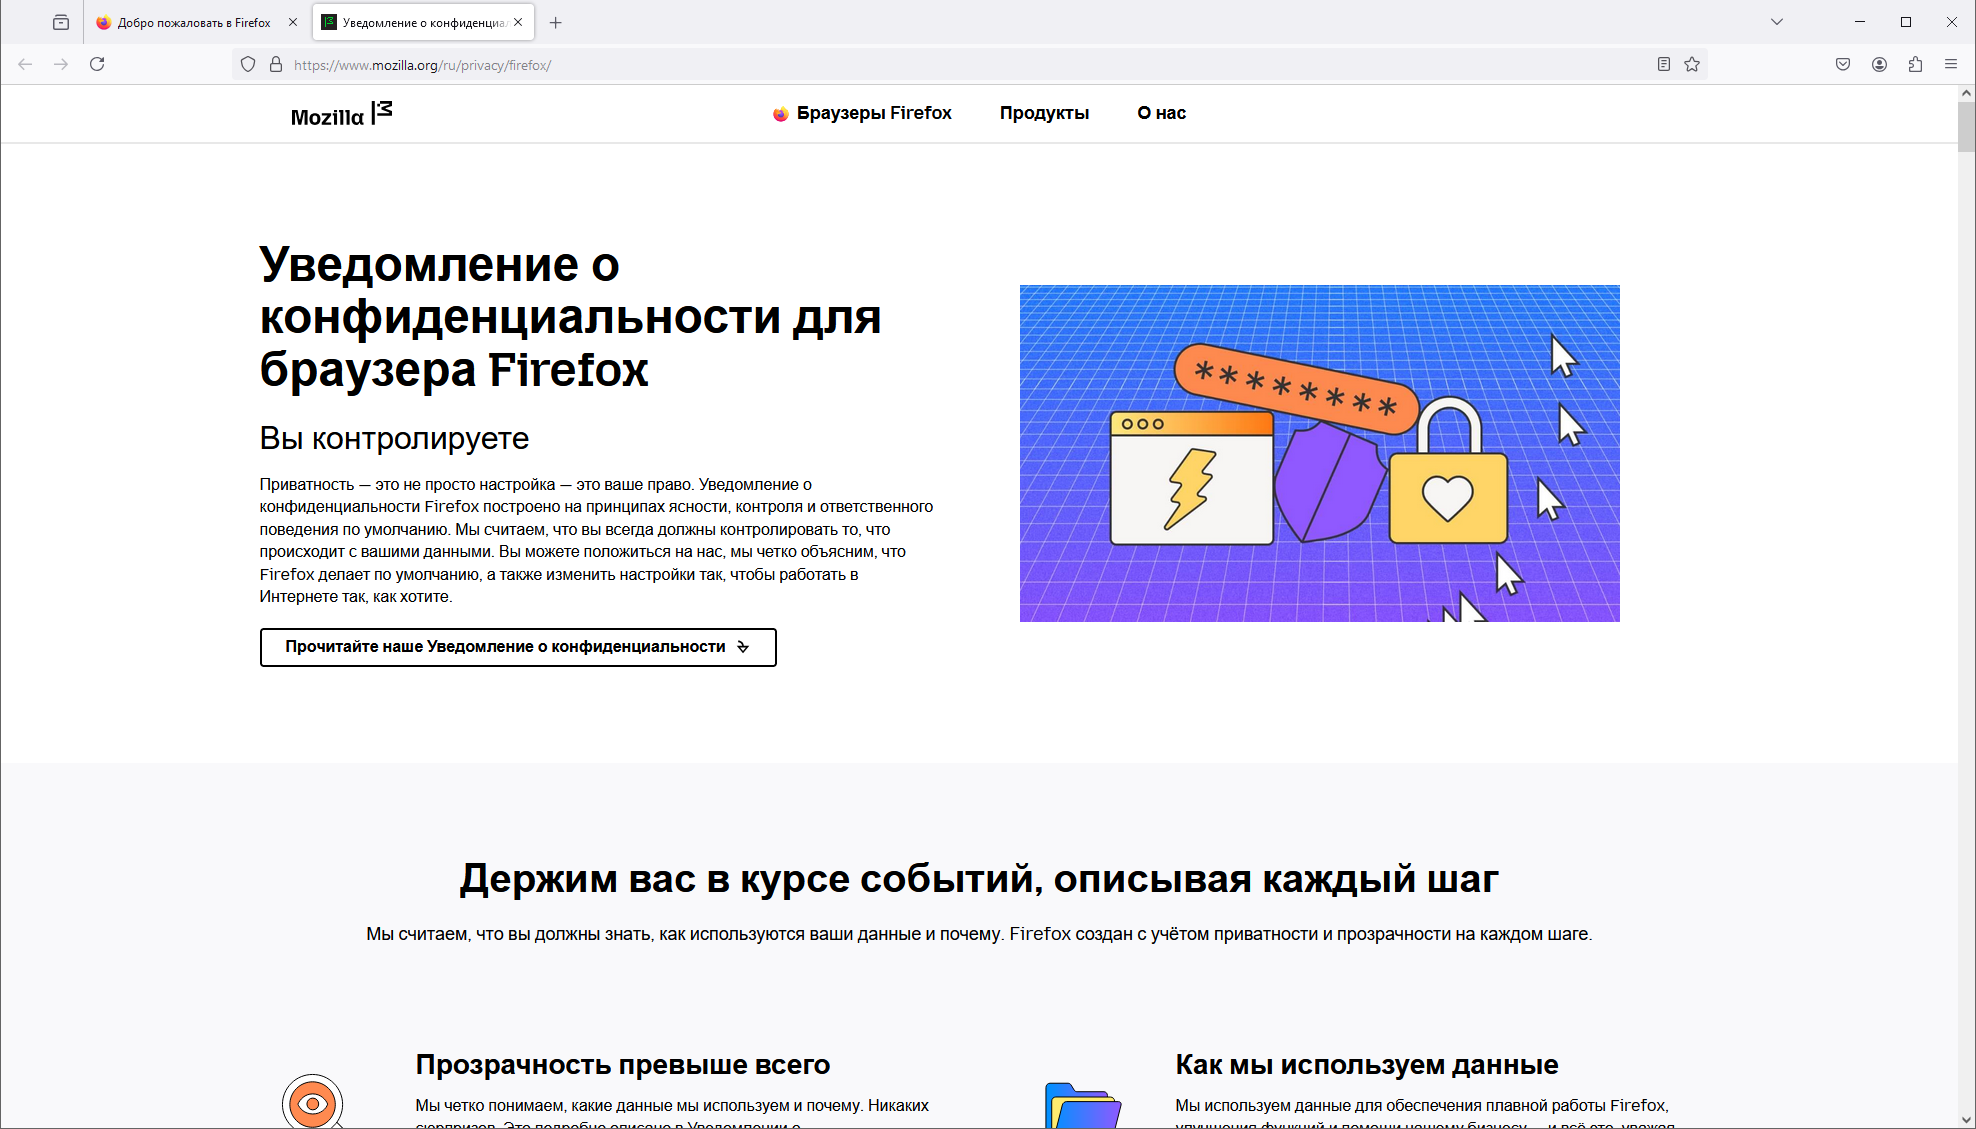This screenshot has width=1976, height=1129.
Task: Switch to Добро пожаловать в Firefox tab
Action: point(193,22)
